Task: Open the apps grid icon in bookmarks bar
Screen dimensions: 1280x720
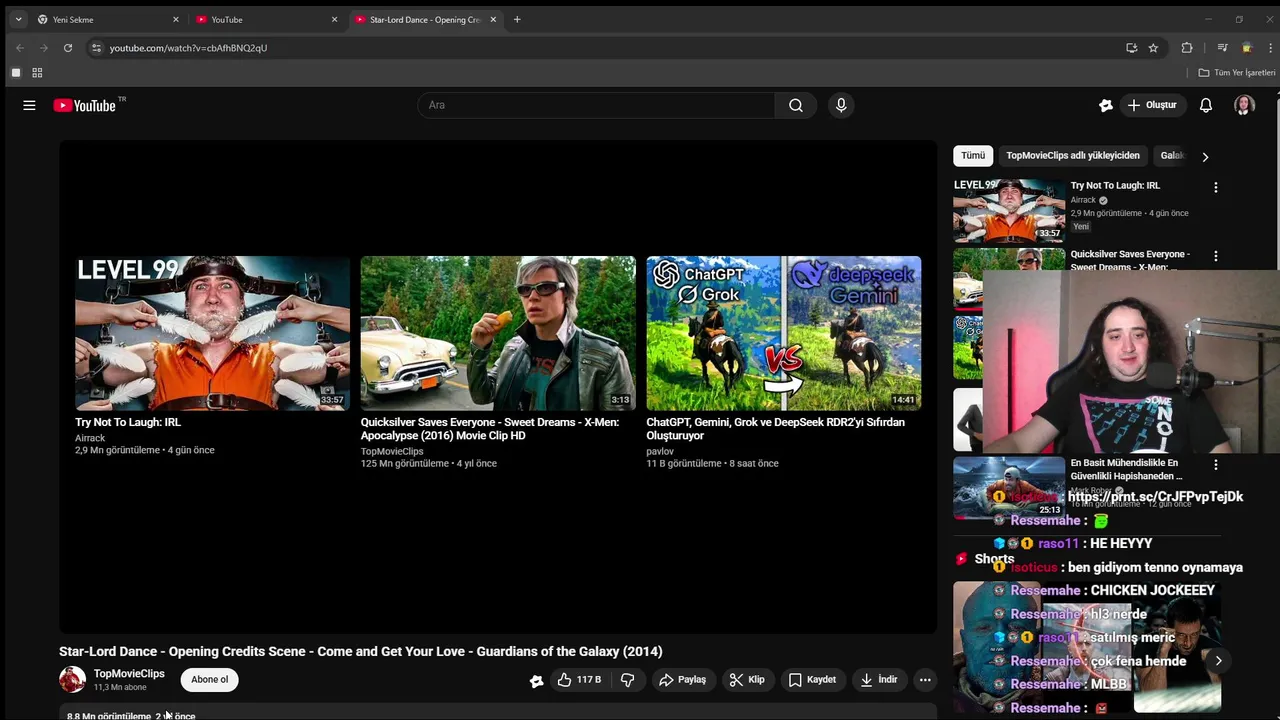Action: [x=37, y=73]
